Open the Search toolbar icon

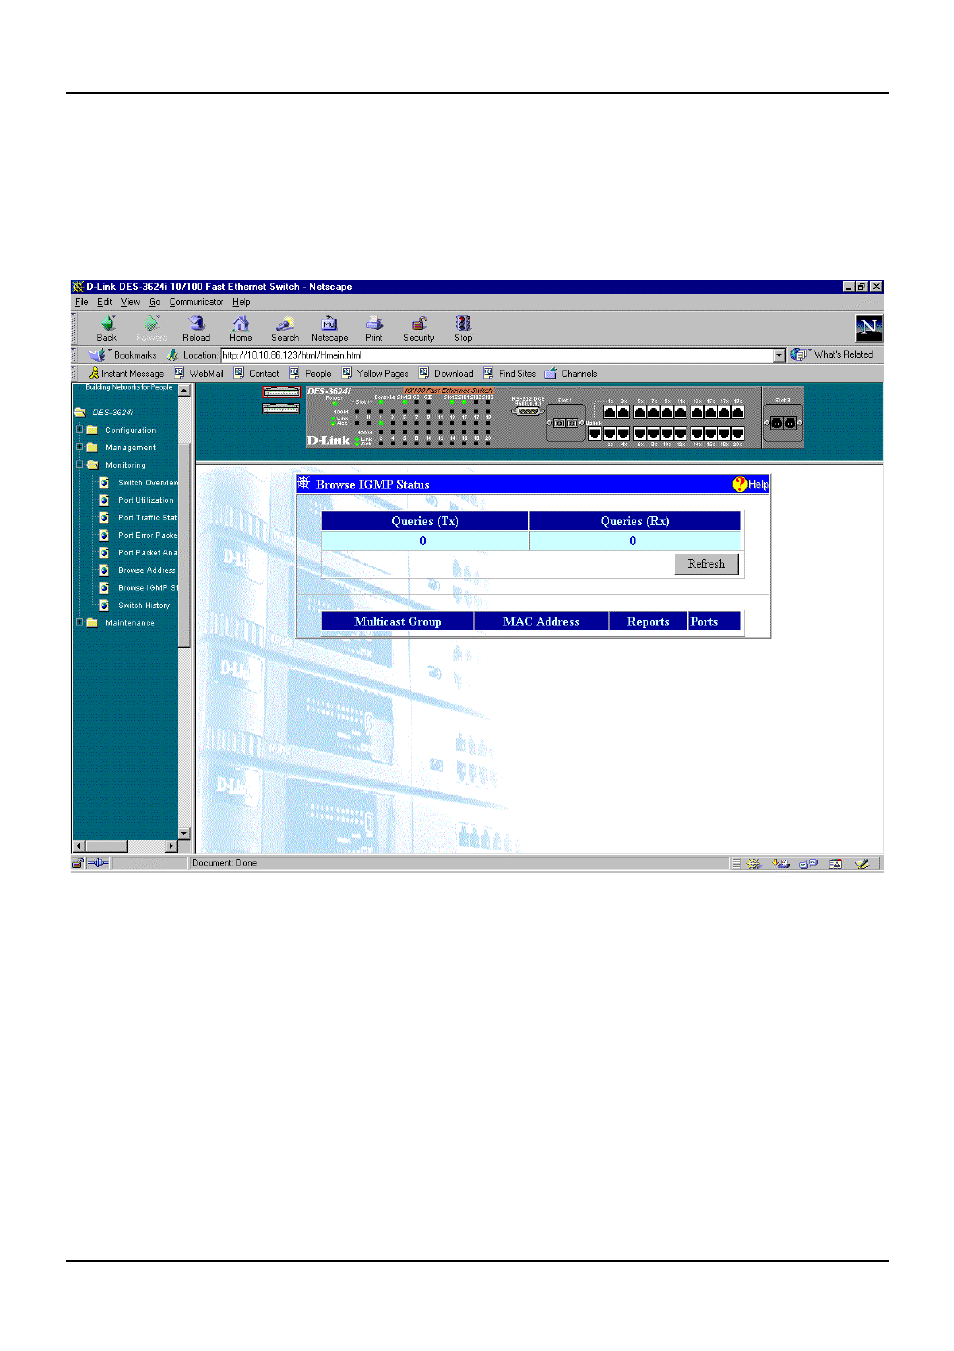(285, 328)
